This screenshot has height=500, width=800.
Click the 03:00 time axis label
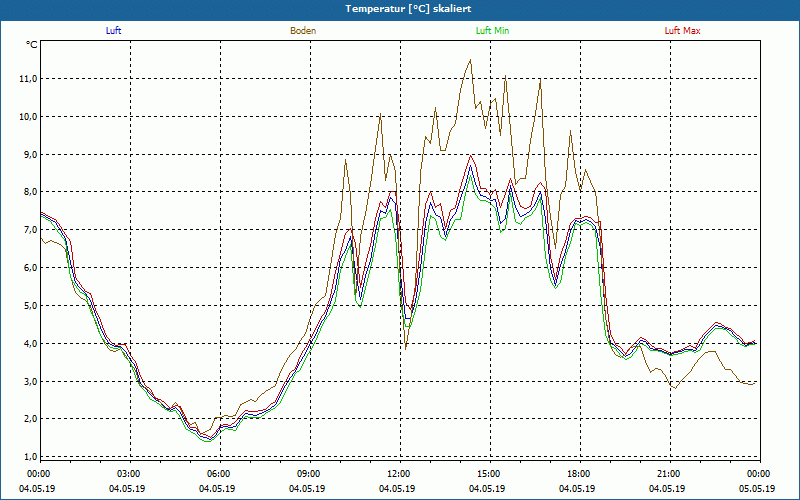(130, 474)
